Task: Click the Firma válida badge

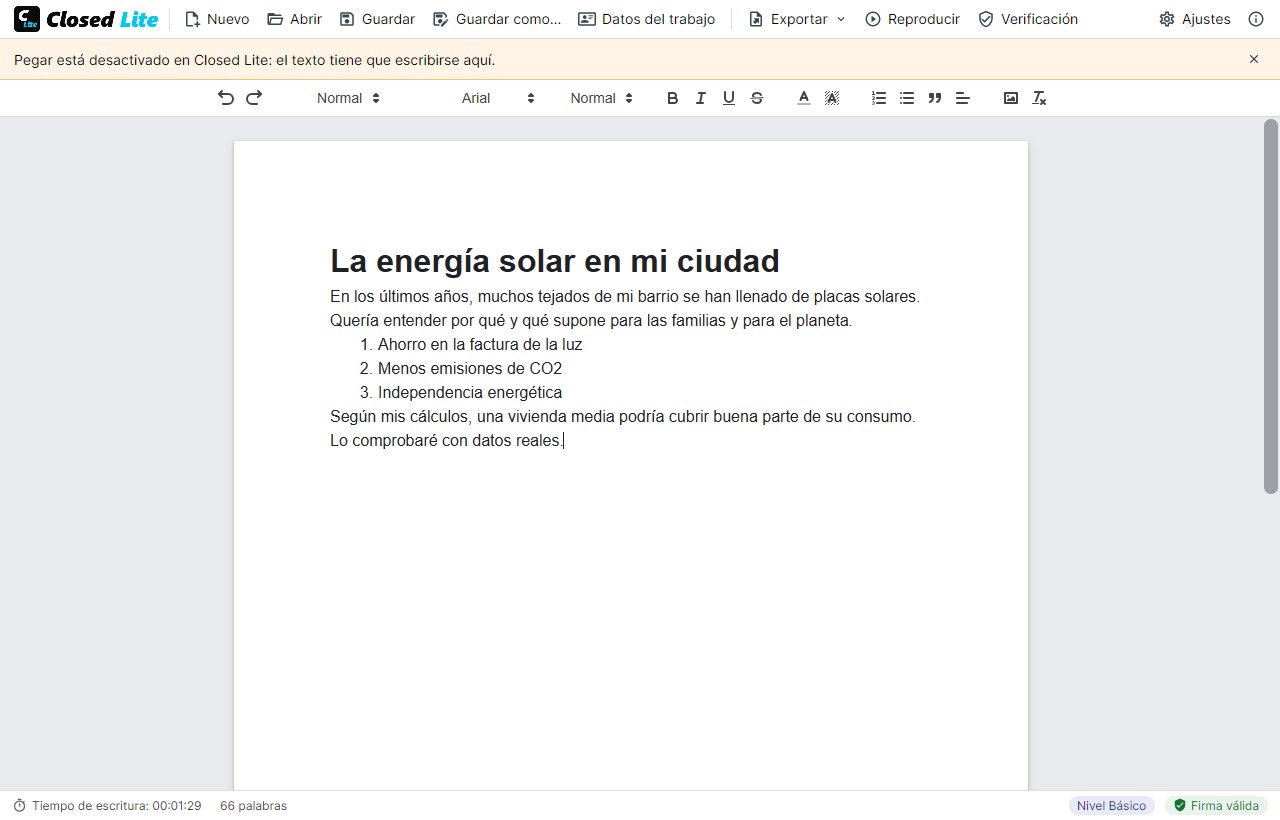Action: point(1216,805)
